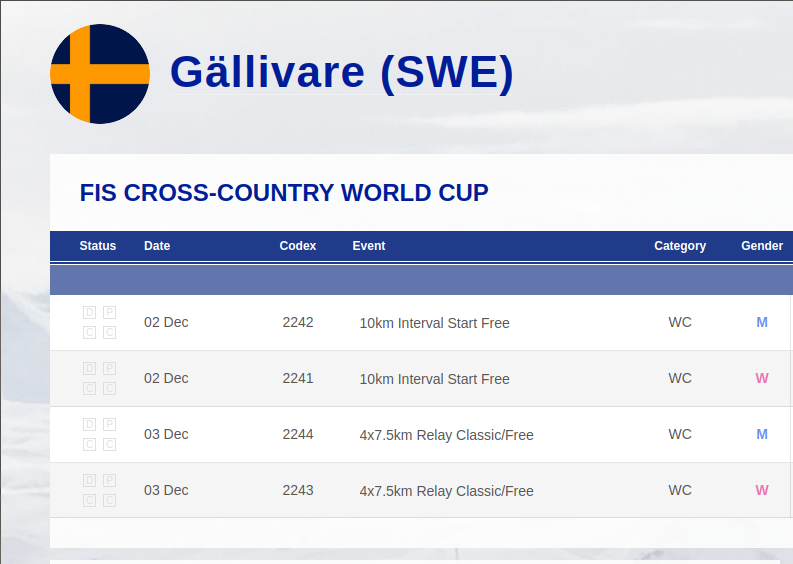
Task: Click the P status icon in codex 2244 row
Action: (x=110, y=424)
